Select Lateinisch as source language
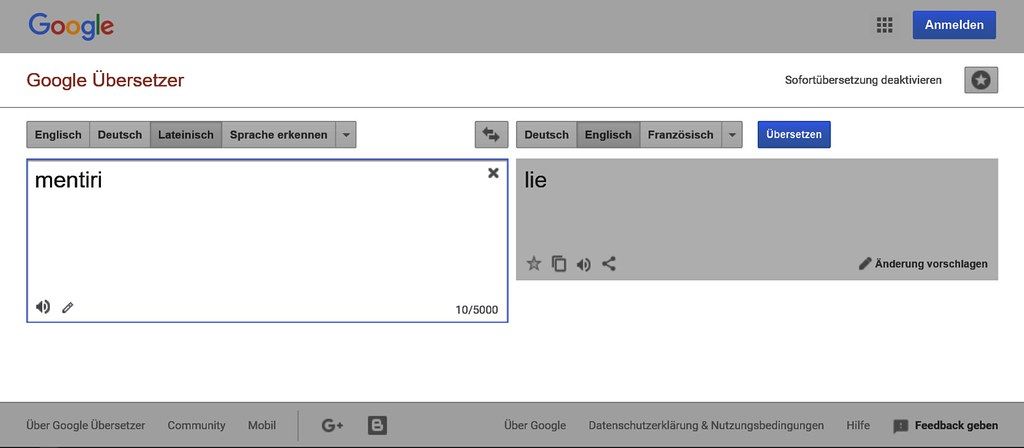This screenshot has width=1024, height=448. click(x=186, y=135)
